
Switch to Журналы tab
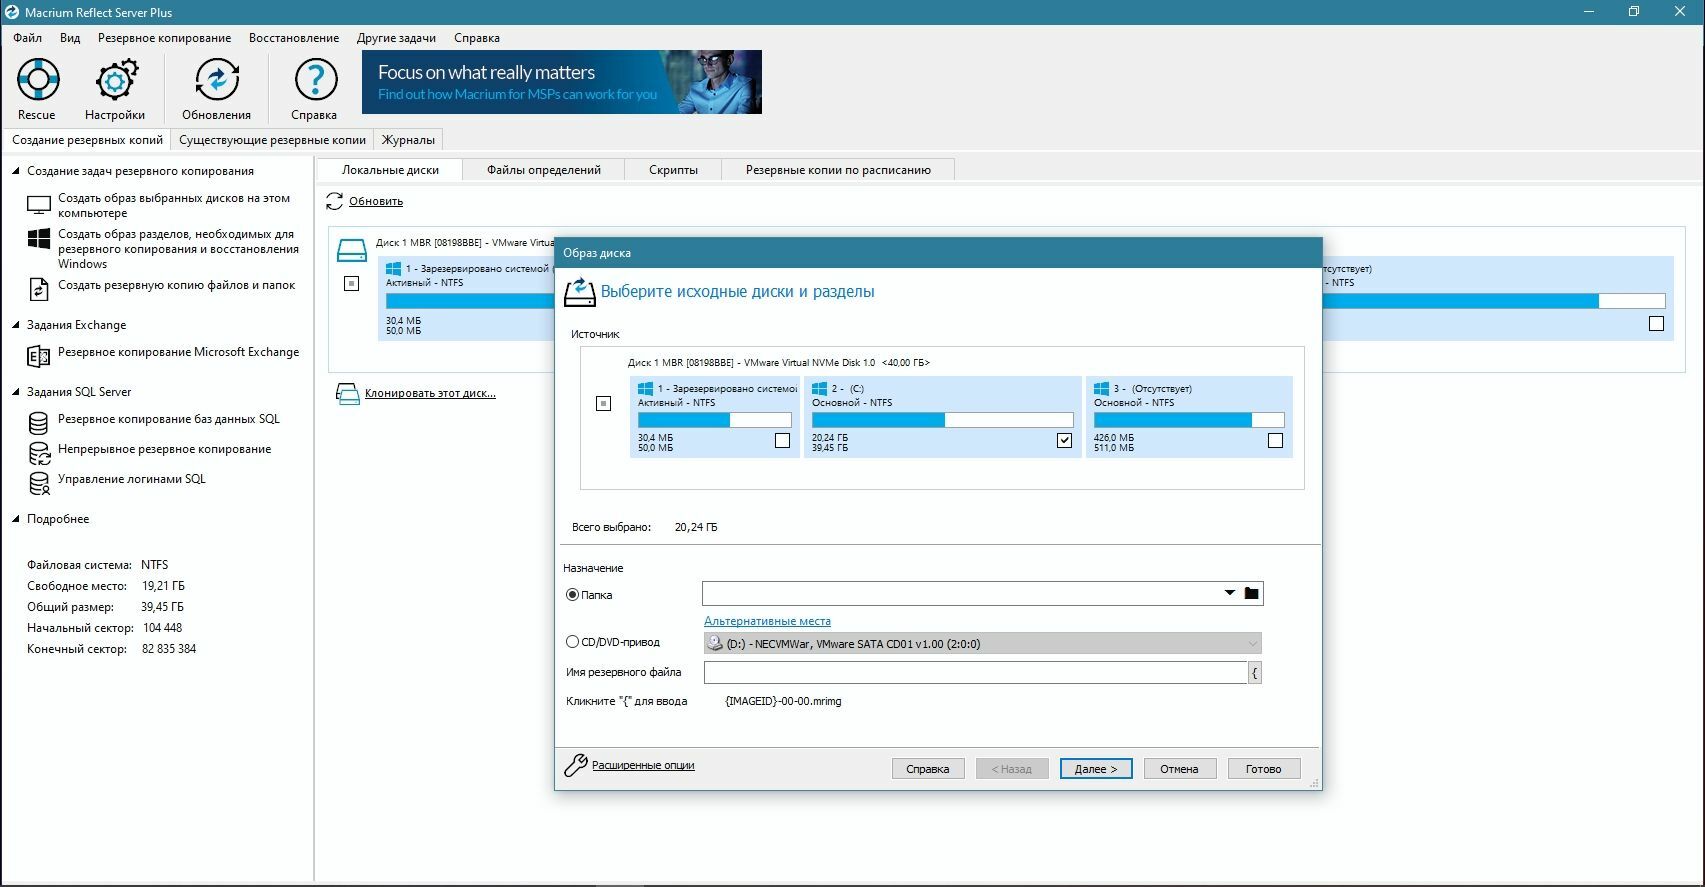[408, 140]
